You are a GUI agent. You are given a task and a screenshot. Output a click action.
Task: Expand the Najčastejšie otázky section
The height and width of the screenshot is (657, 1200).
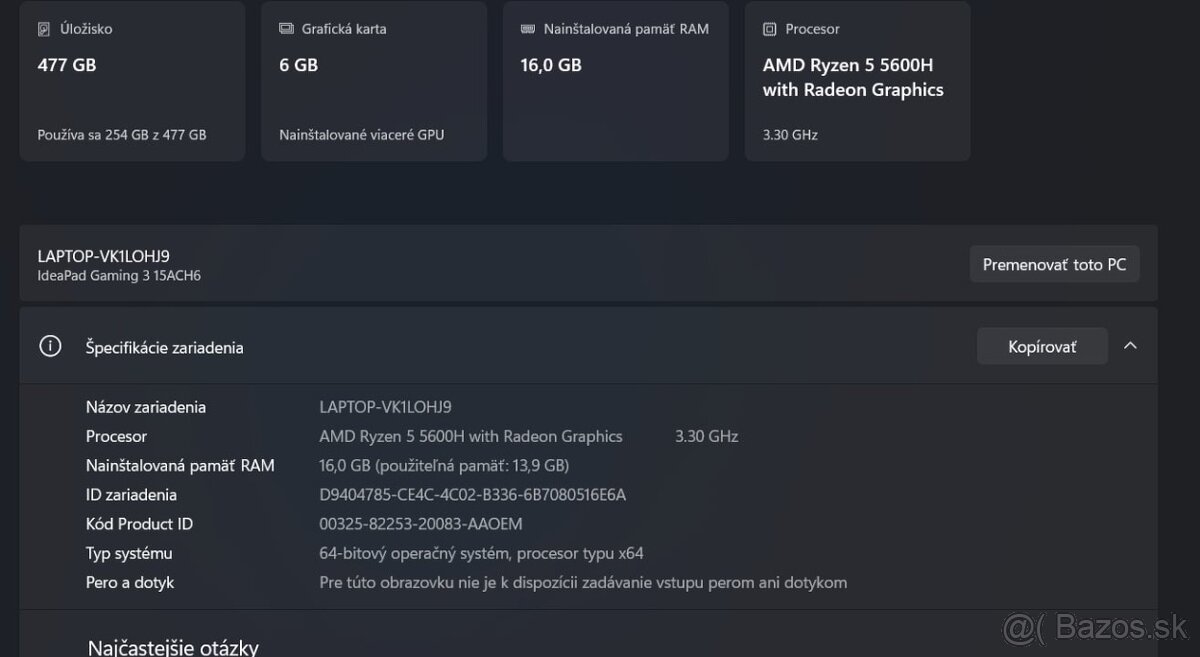tap(173, 645)
